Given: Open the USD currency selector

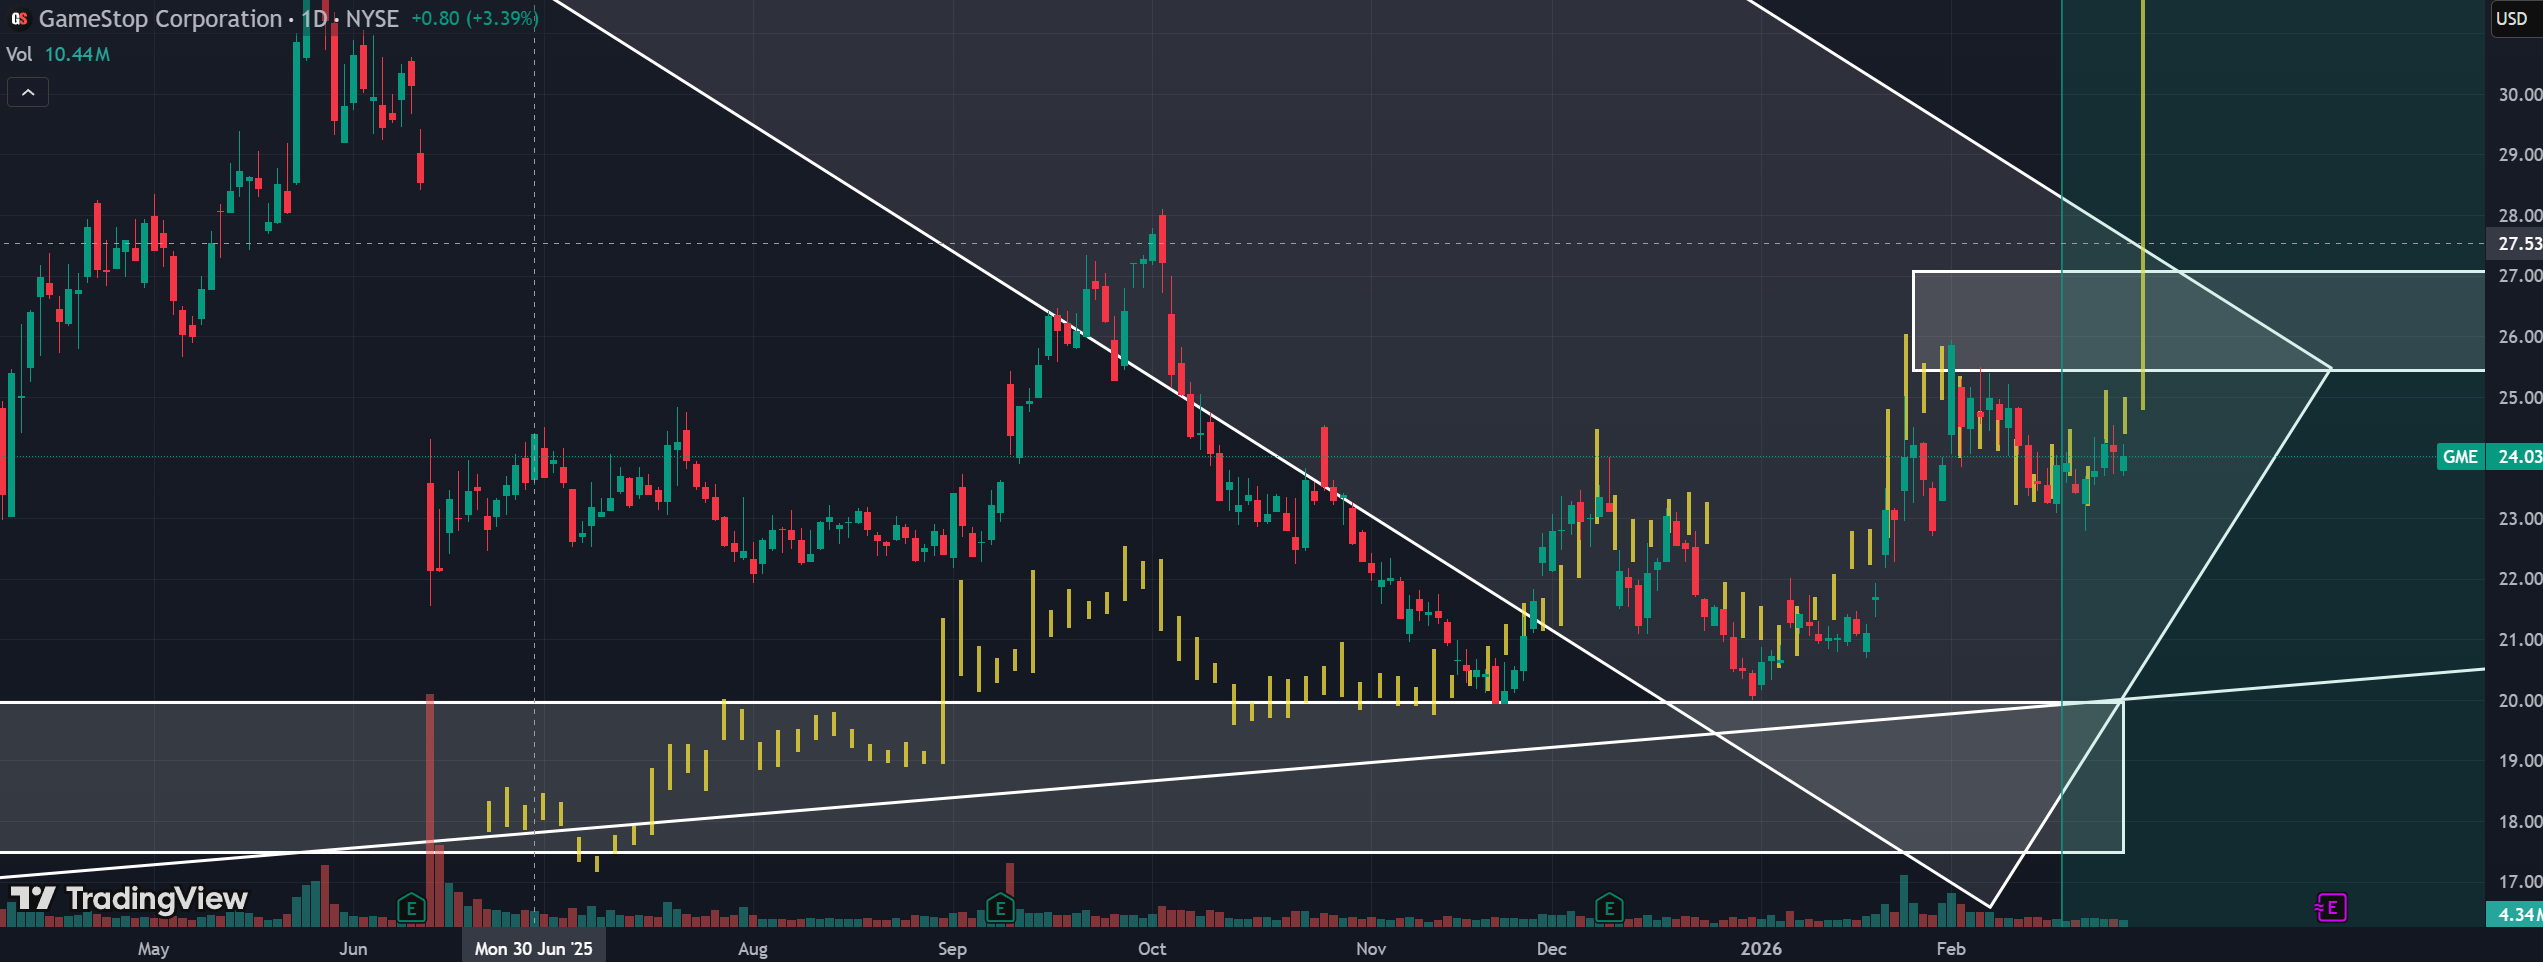Looking at the screenshot, I should coord(2512,19).
